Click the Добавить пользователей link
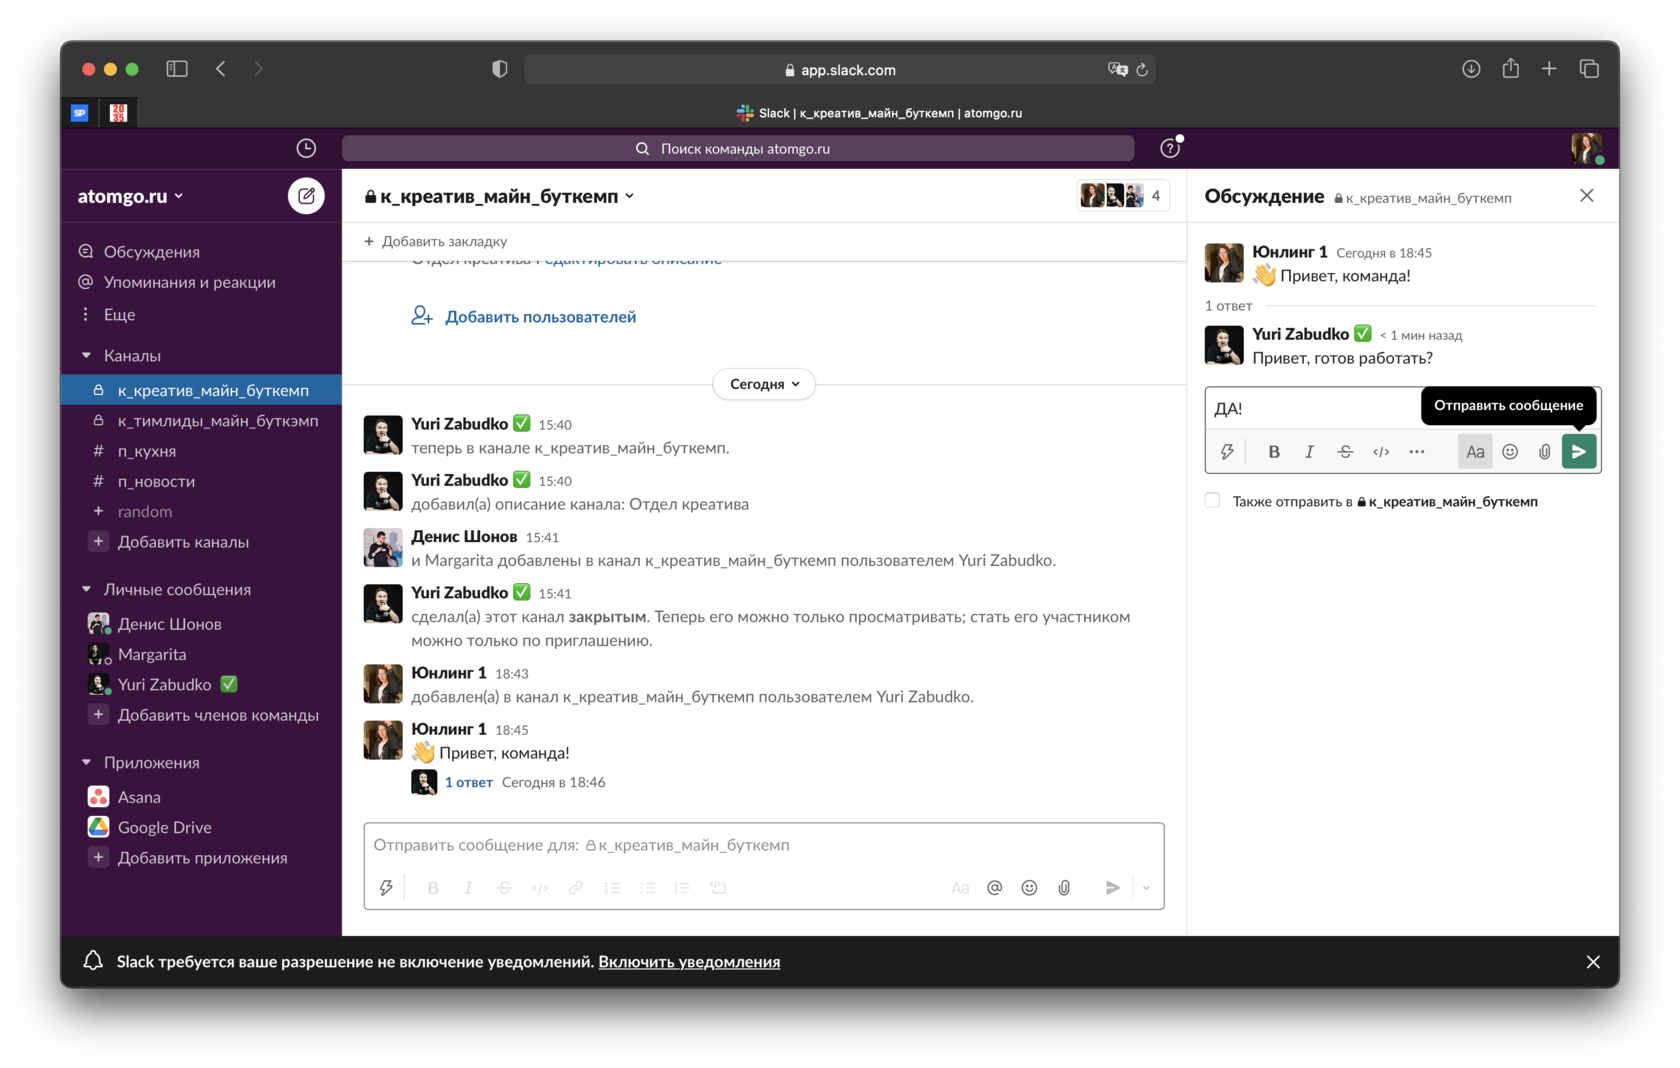1680x1068 pixels. [x=540, y=317]
